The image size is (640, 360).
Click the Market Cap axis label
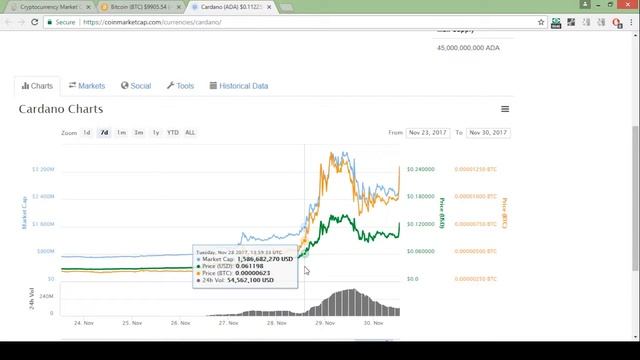[24, 213]
